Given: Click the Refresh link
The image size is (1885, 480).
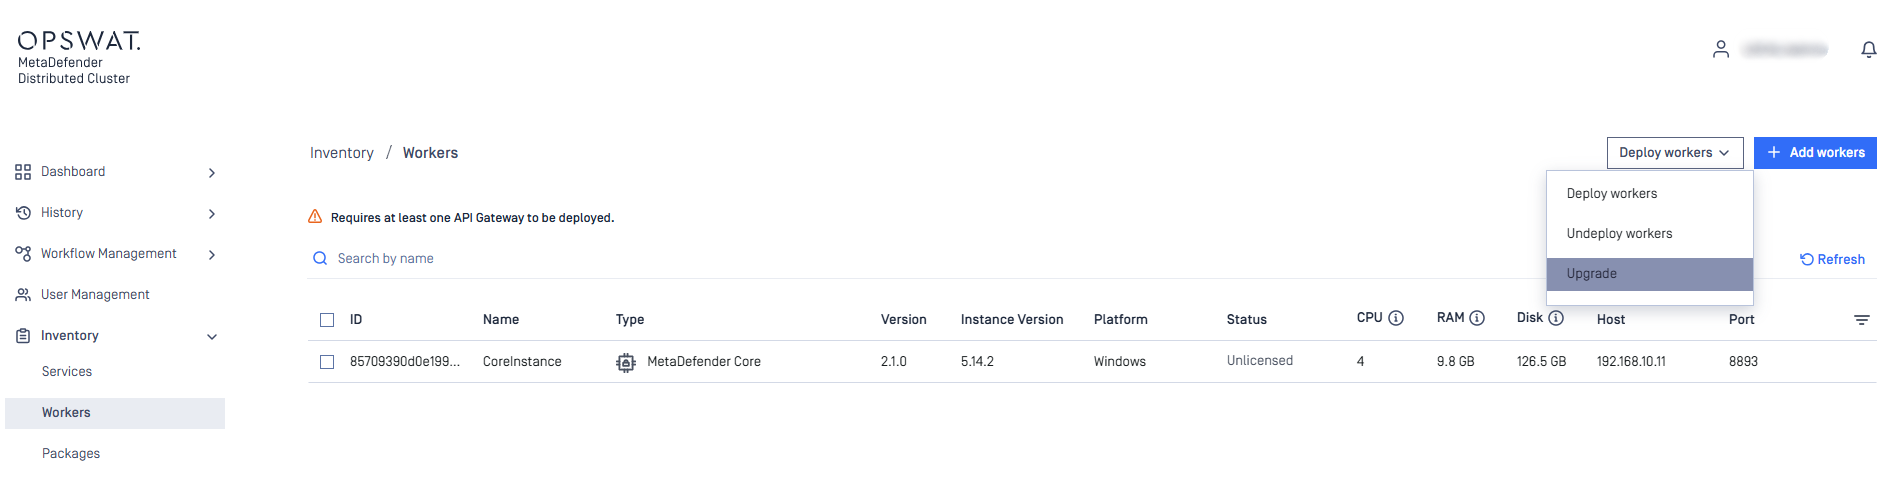Looking at the screenshot, I should coord(1832,259).
